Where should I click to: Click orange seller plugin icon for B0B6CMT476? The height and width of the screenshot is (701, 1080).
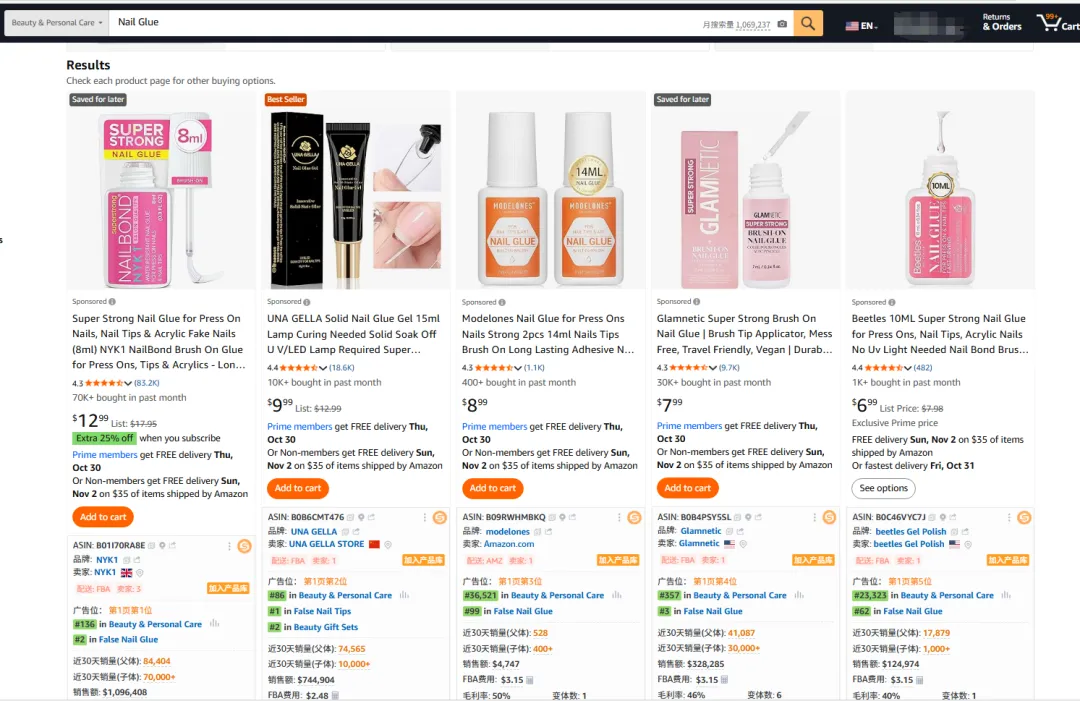[439, 517]
